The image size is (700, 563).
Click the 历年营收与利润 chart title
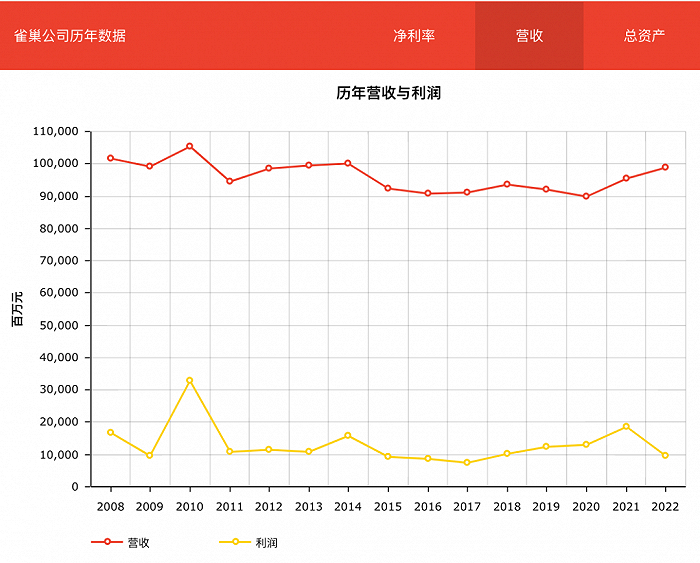388,93
